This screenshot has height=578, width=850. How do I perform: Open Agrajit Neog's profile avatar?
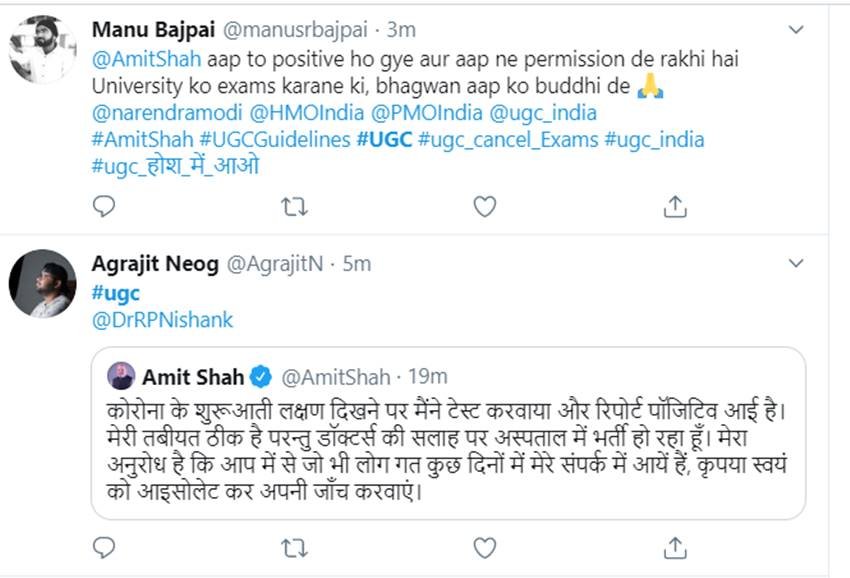click(x=43, y=284)
